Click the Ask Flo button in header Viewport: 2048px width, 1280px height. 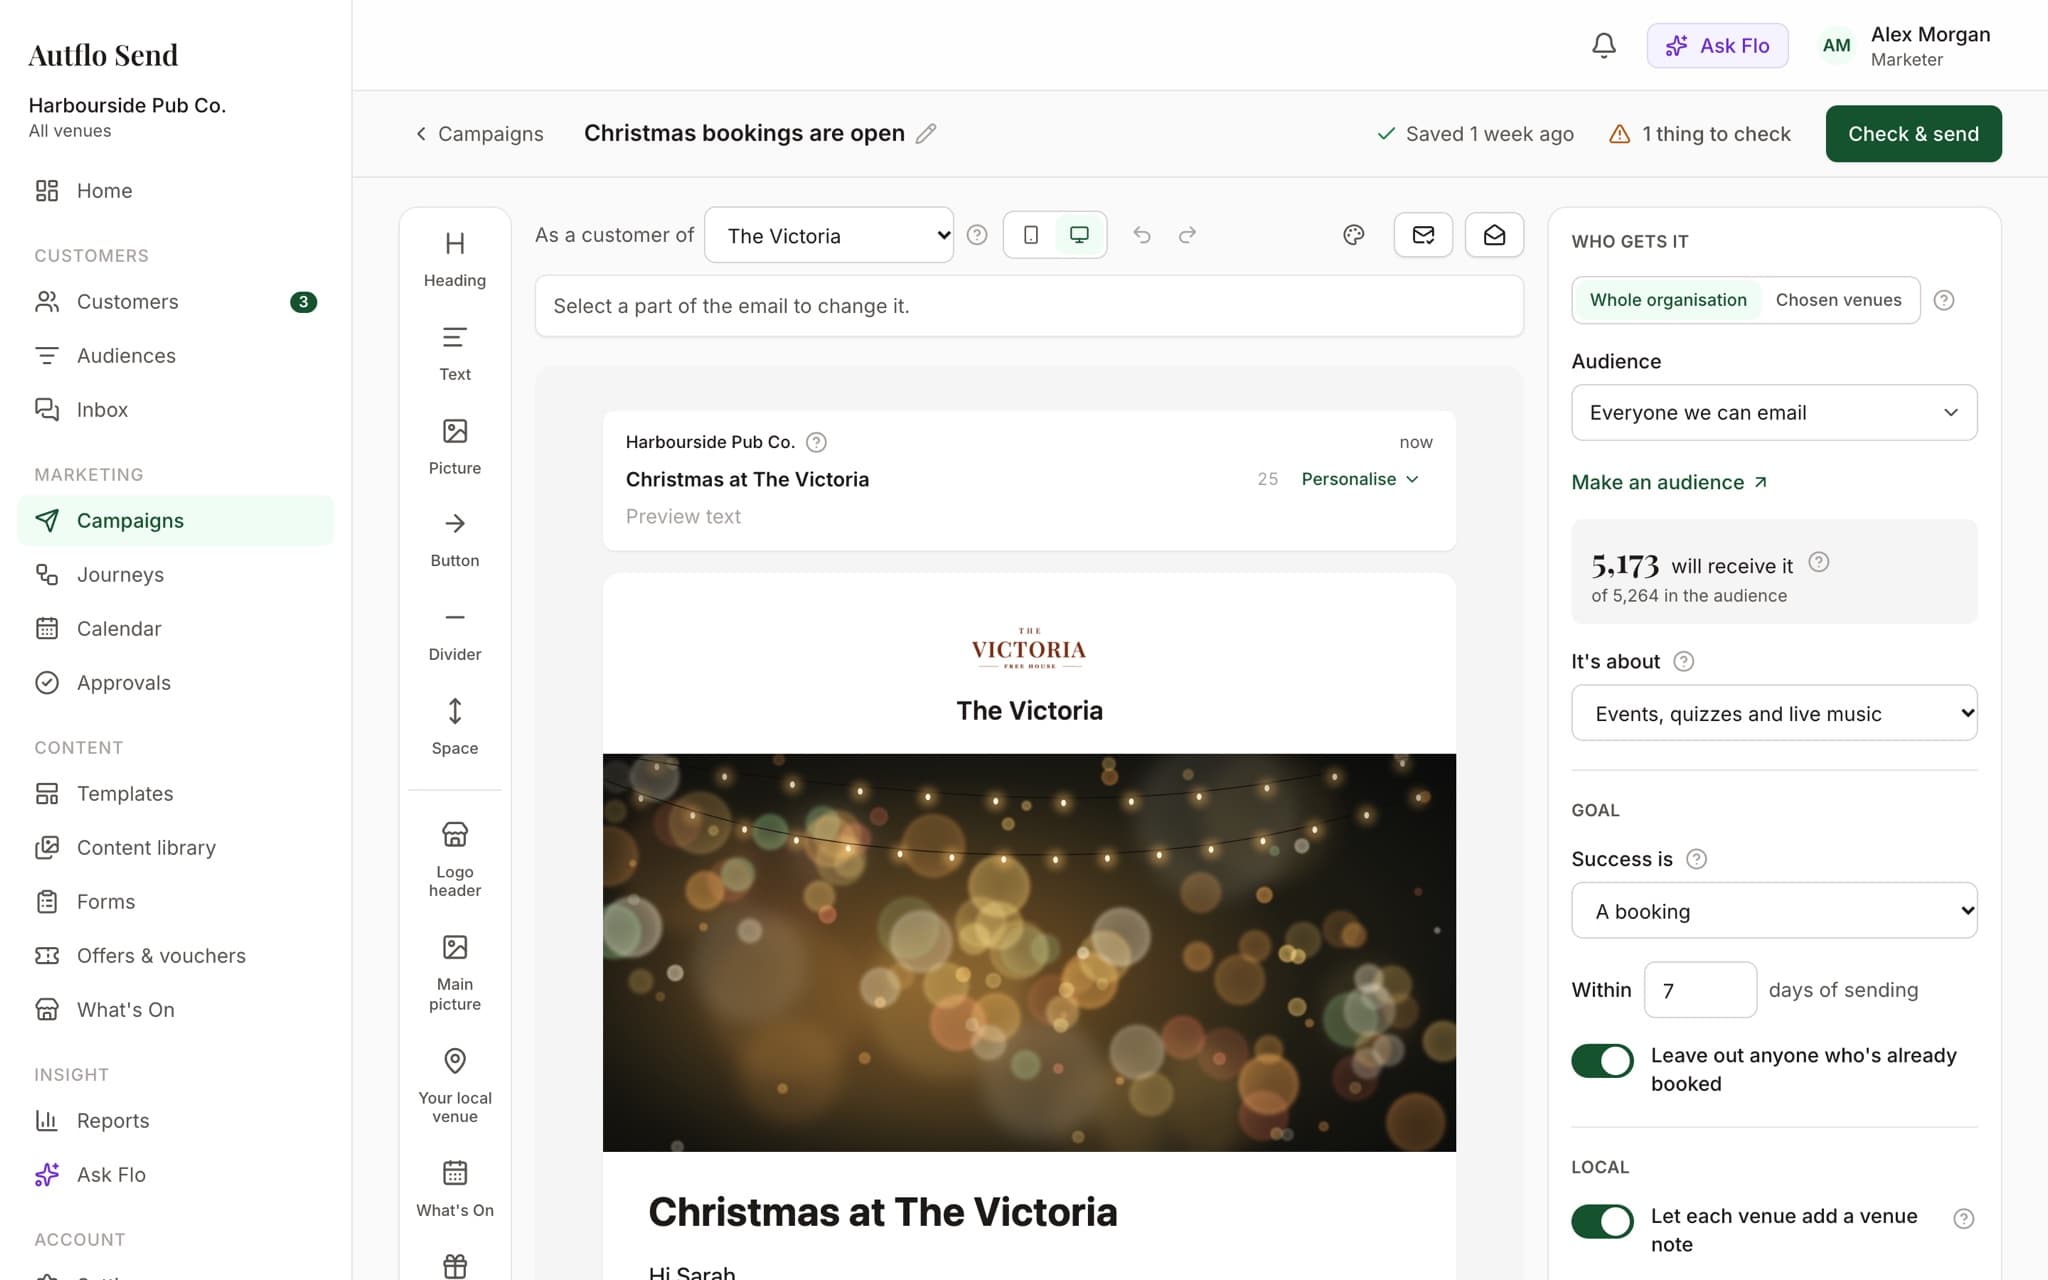coord(1717,46)
